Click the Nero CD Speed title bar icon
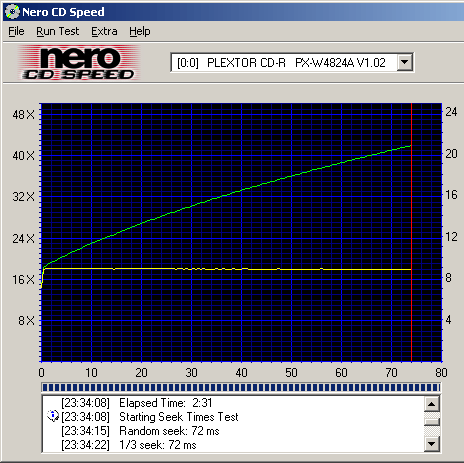 (12, 12)
